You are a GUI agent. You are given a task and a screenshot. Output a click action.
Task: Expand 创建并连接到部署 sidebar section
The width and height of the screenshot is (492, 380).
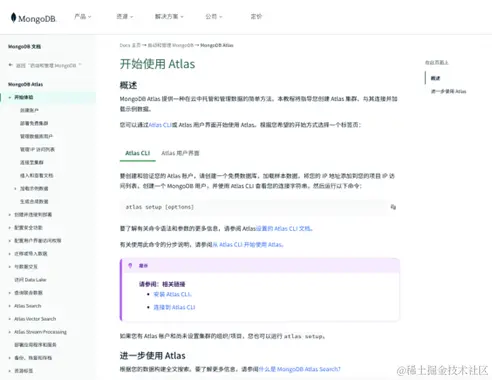coord(10,215)
